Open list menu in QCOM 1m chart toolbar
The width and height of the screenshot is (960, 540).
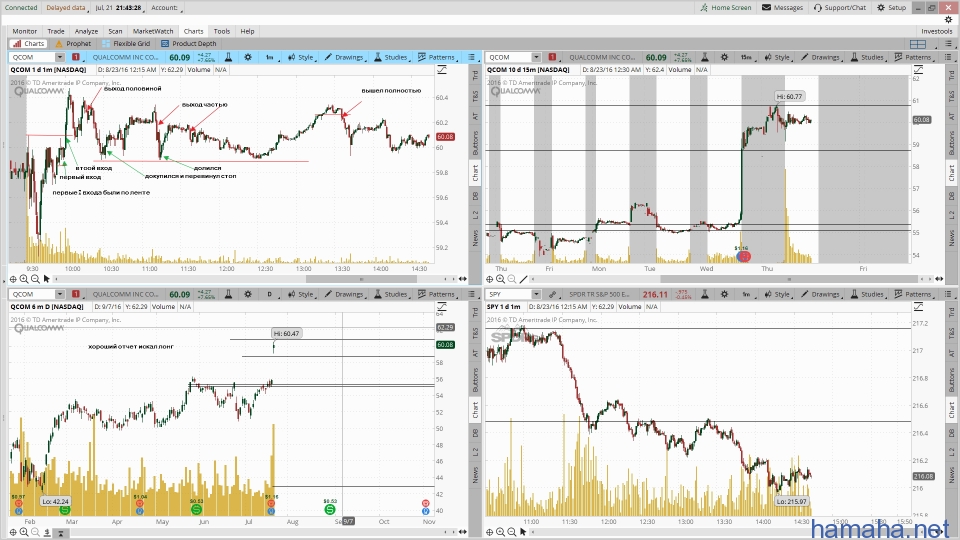471,57
